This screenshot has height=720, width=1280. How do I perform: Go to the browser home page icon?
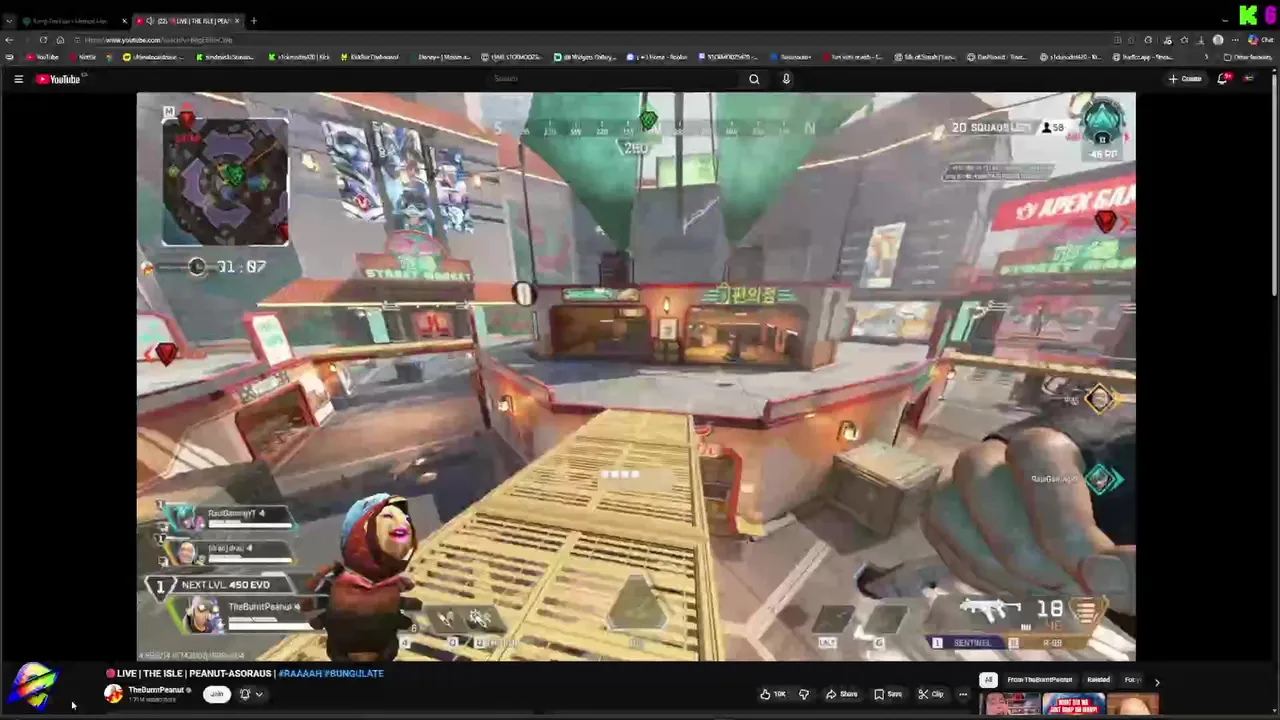pyautogui.click(x=60, y=40)
